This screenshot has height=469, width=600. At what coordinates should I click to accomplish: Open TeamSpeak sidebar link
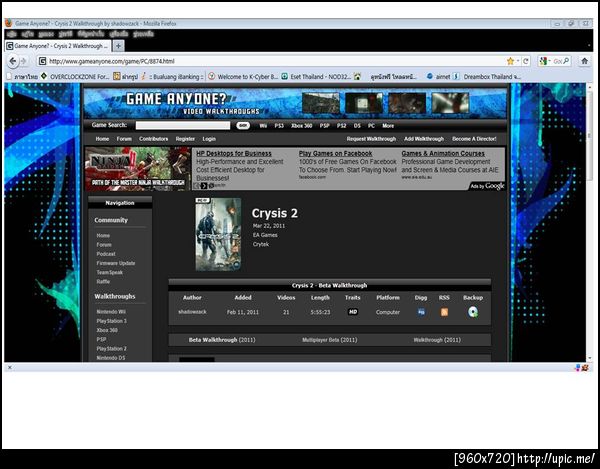point(109,272)
